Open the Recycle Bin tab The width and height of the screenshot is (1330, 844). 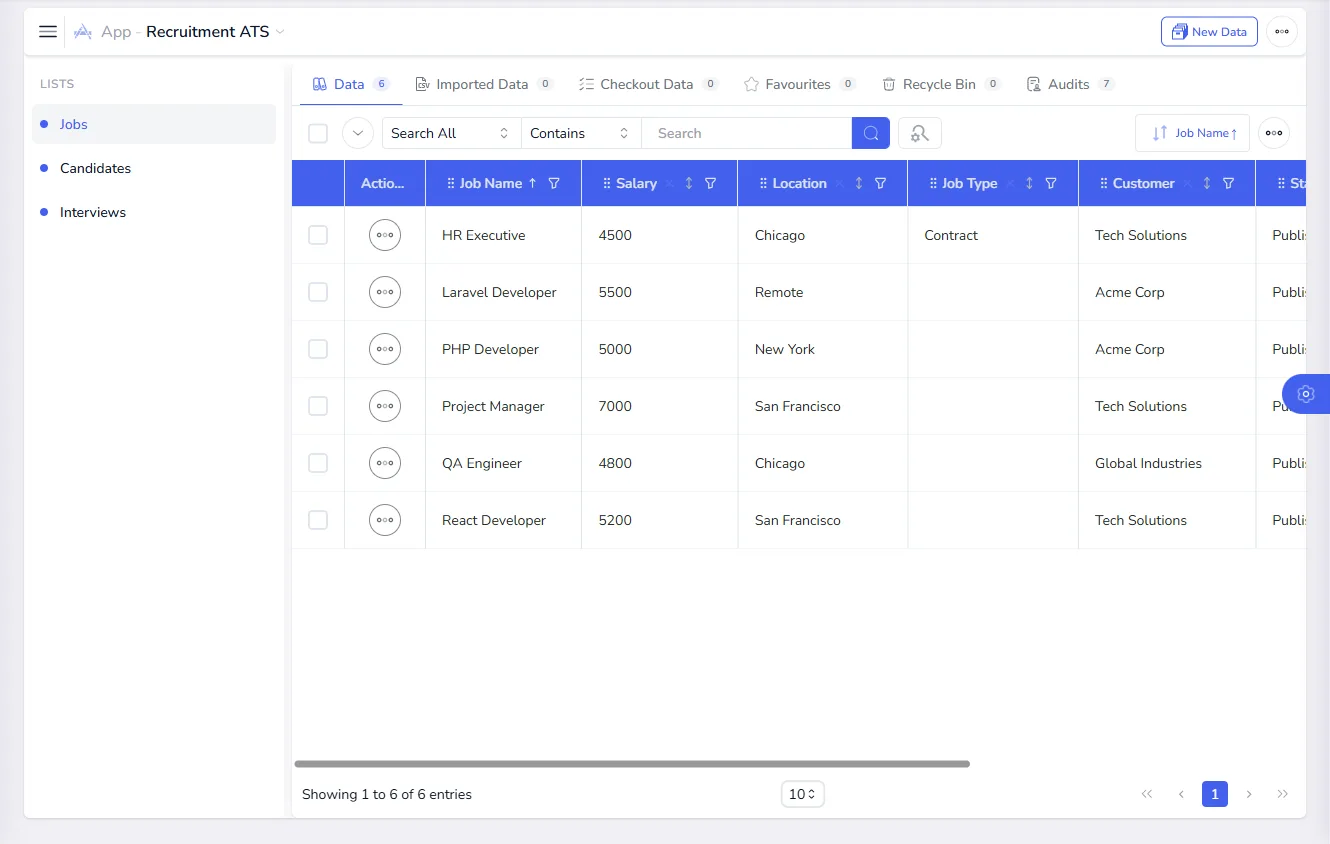pyautogui.click(x=941, y=84)
